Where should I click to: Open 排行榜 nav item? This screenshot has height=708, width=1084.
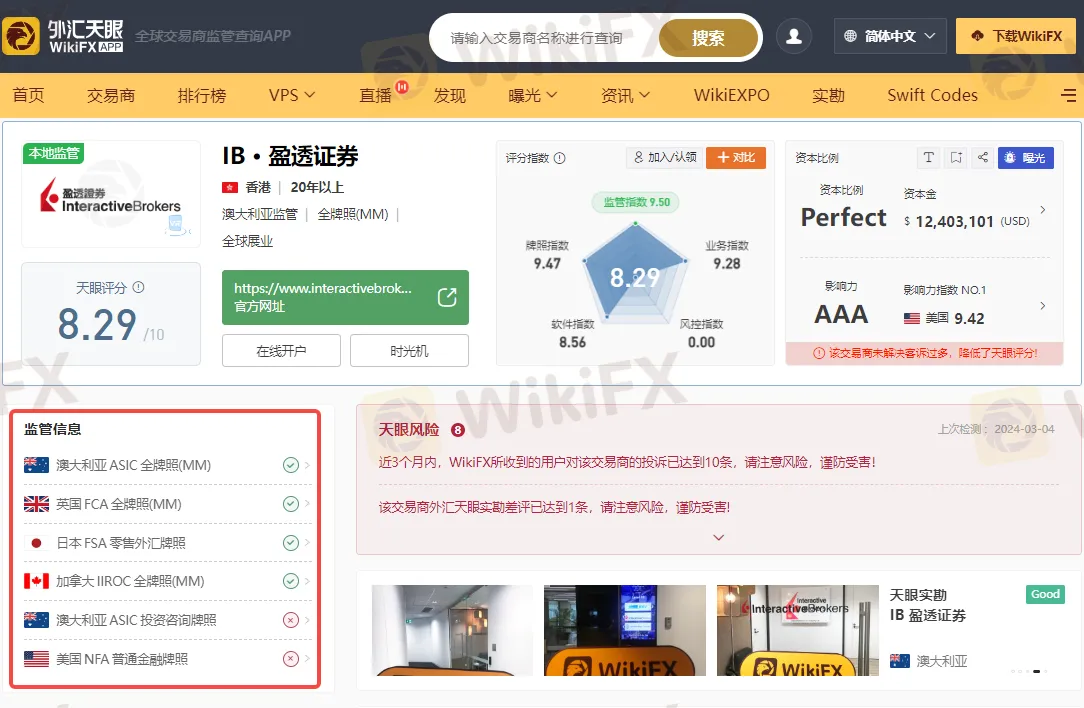[202, 95]
